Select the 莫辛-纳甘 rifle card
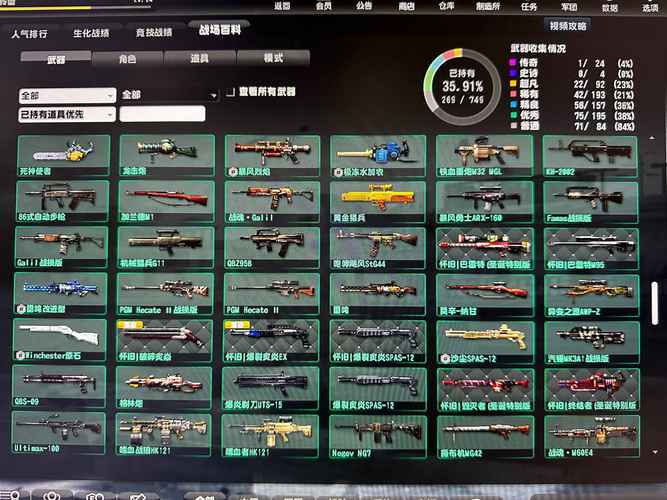667x500 pixels. tap(485, 296)
